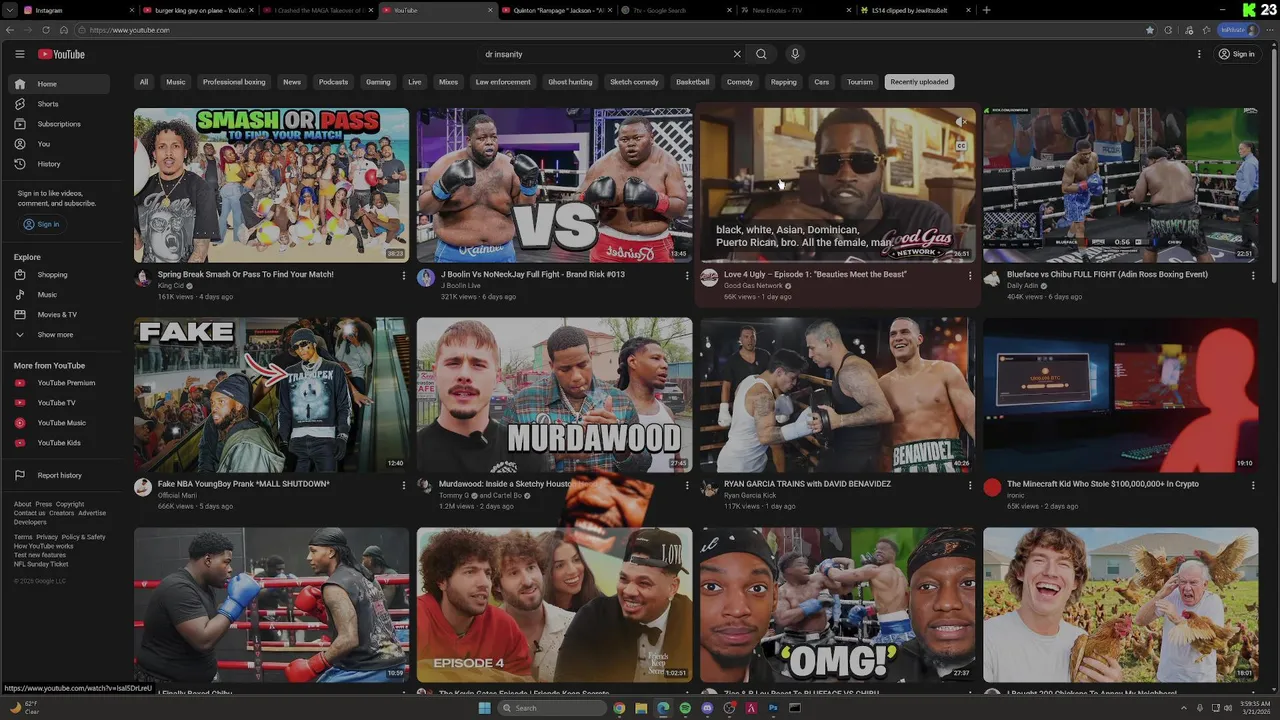Open the YouTube settings three-dot menu near Sign in
The width and height of the screenshot is (1280, 720).
pos(1199,54)
